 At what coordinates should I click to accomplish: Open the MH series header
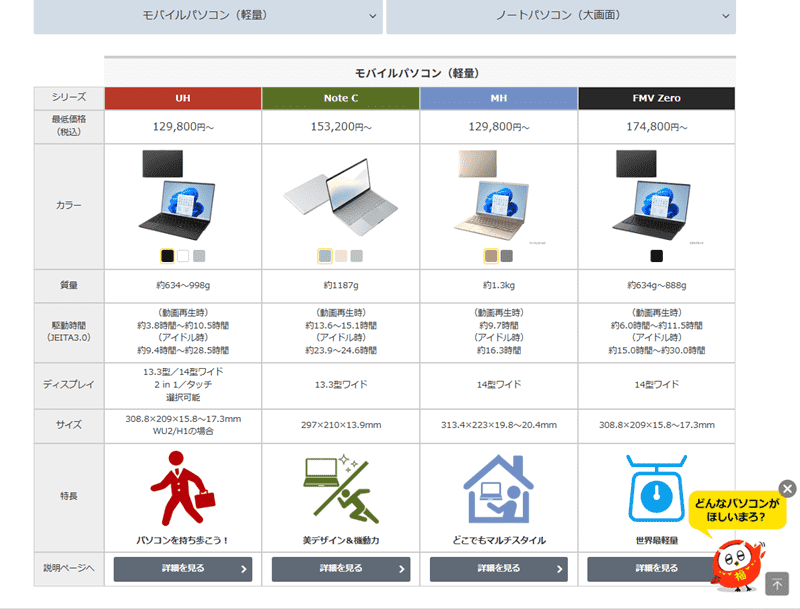pyautogui.click(x=498, y=98)
